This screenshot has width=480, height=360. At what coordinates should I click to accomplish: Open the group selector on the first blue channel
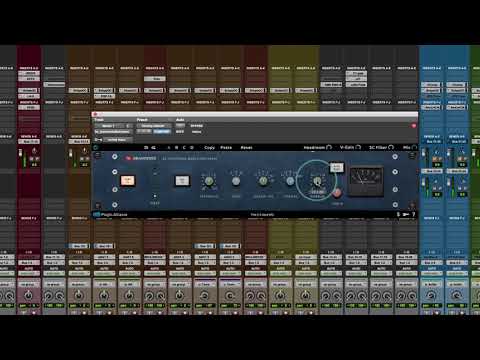point(431,284)
